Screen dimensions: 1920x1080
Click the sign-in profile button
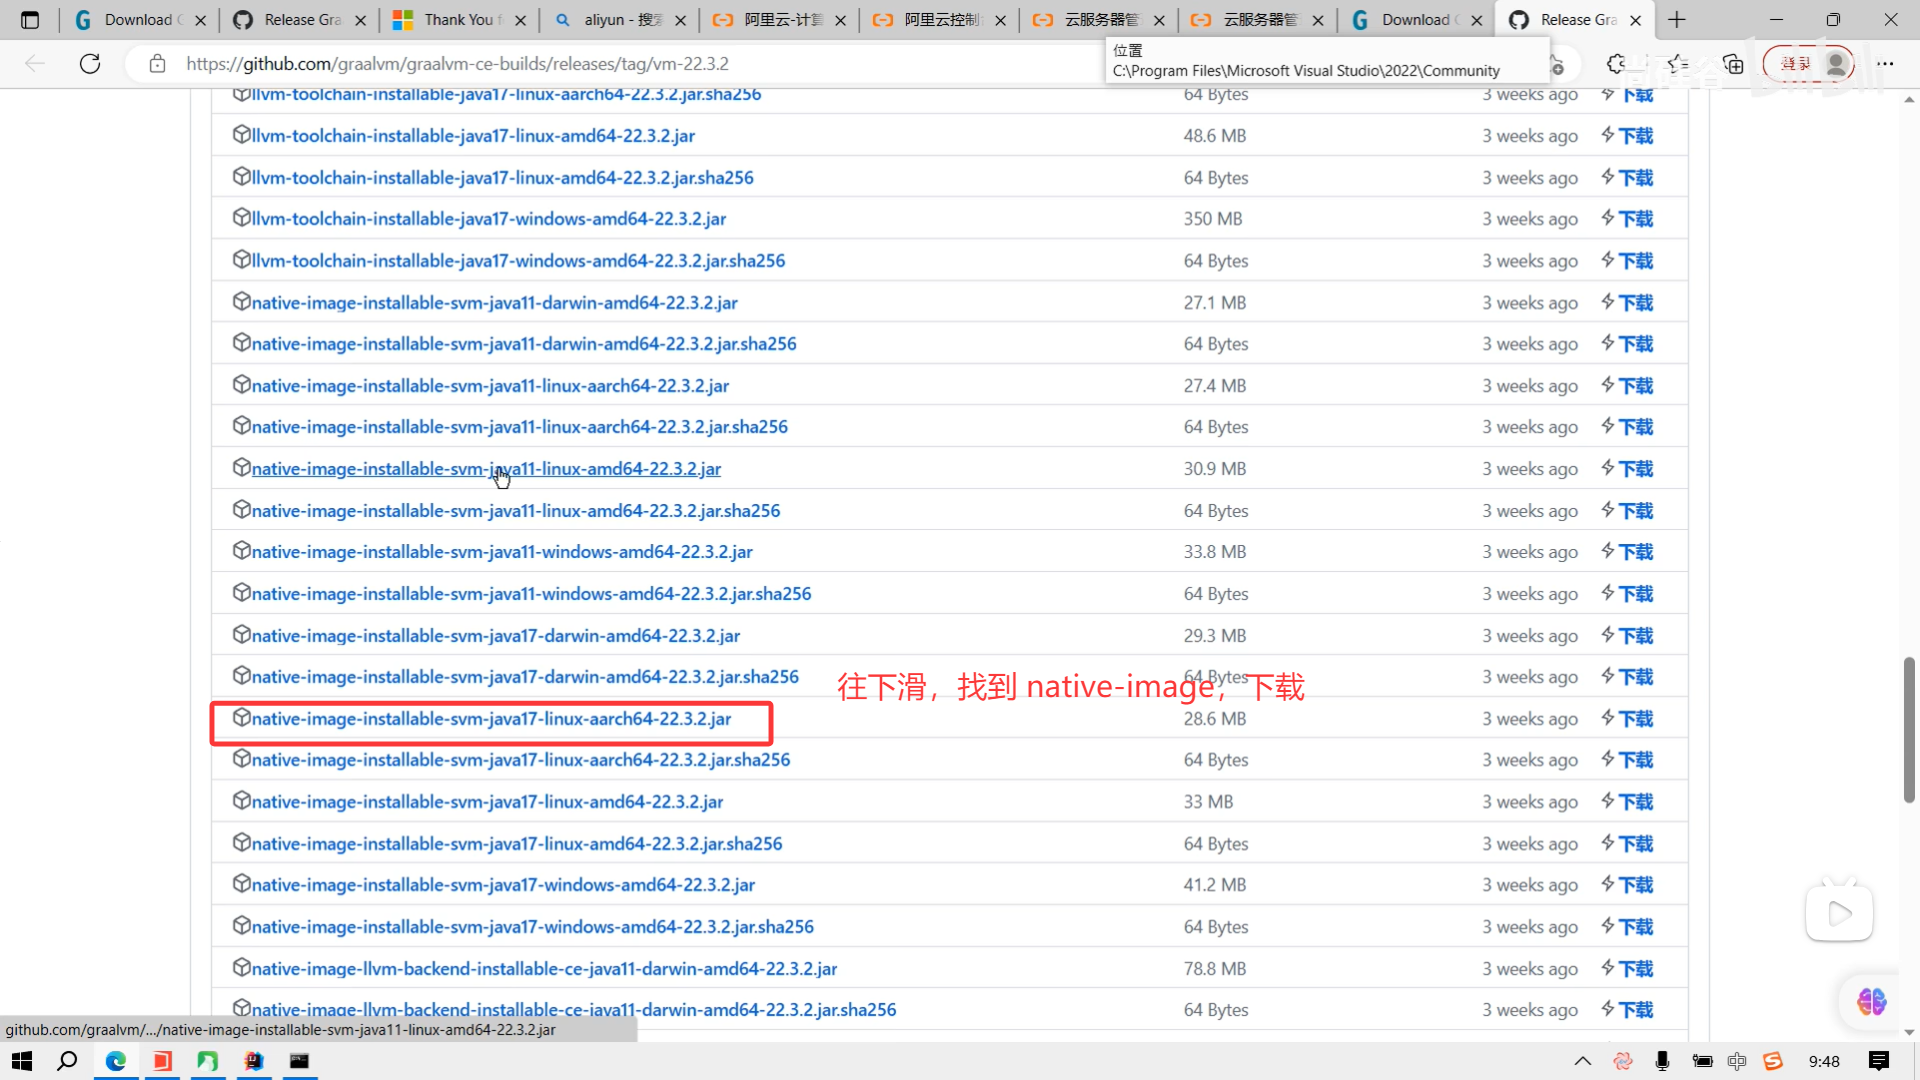pos(1808,64)
